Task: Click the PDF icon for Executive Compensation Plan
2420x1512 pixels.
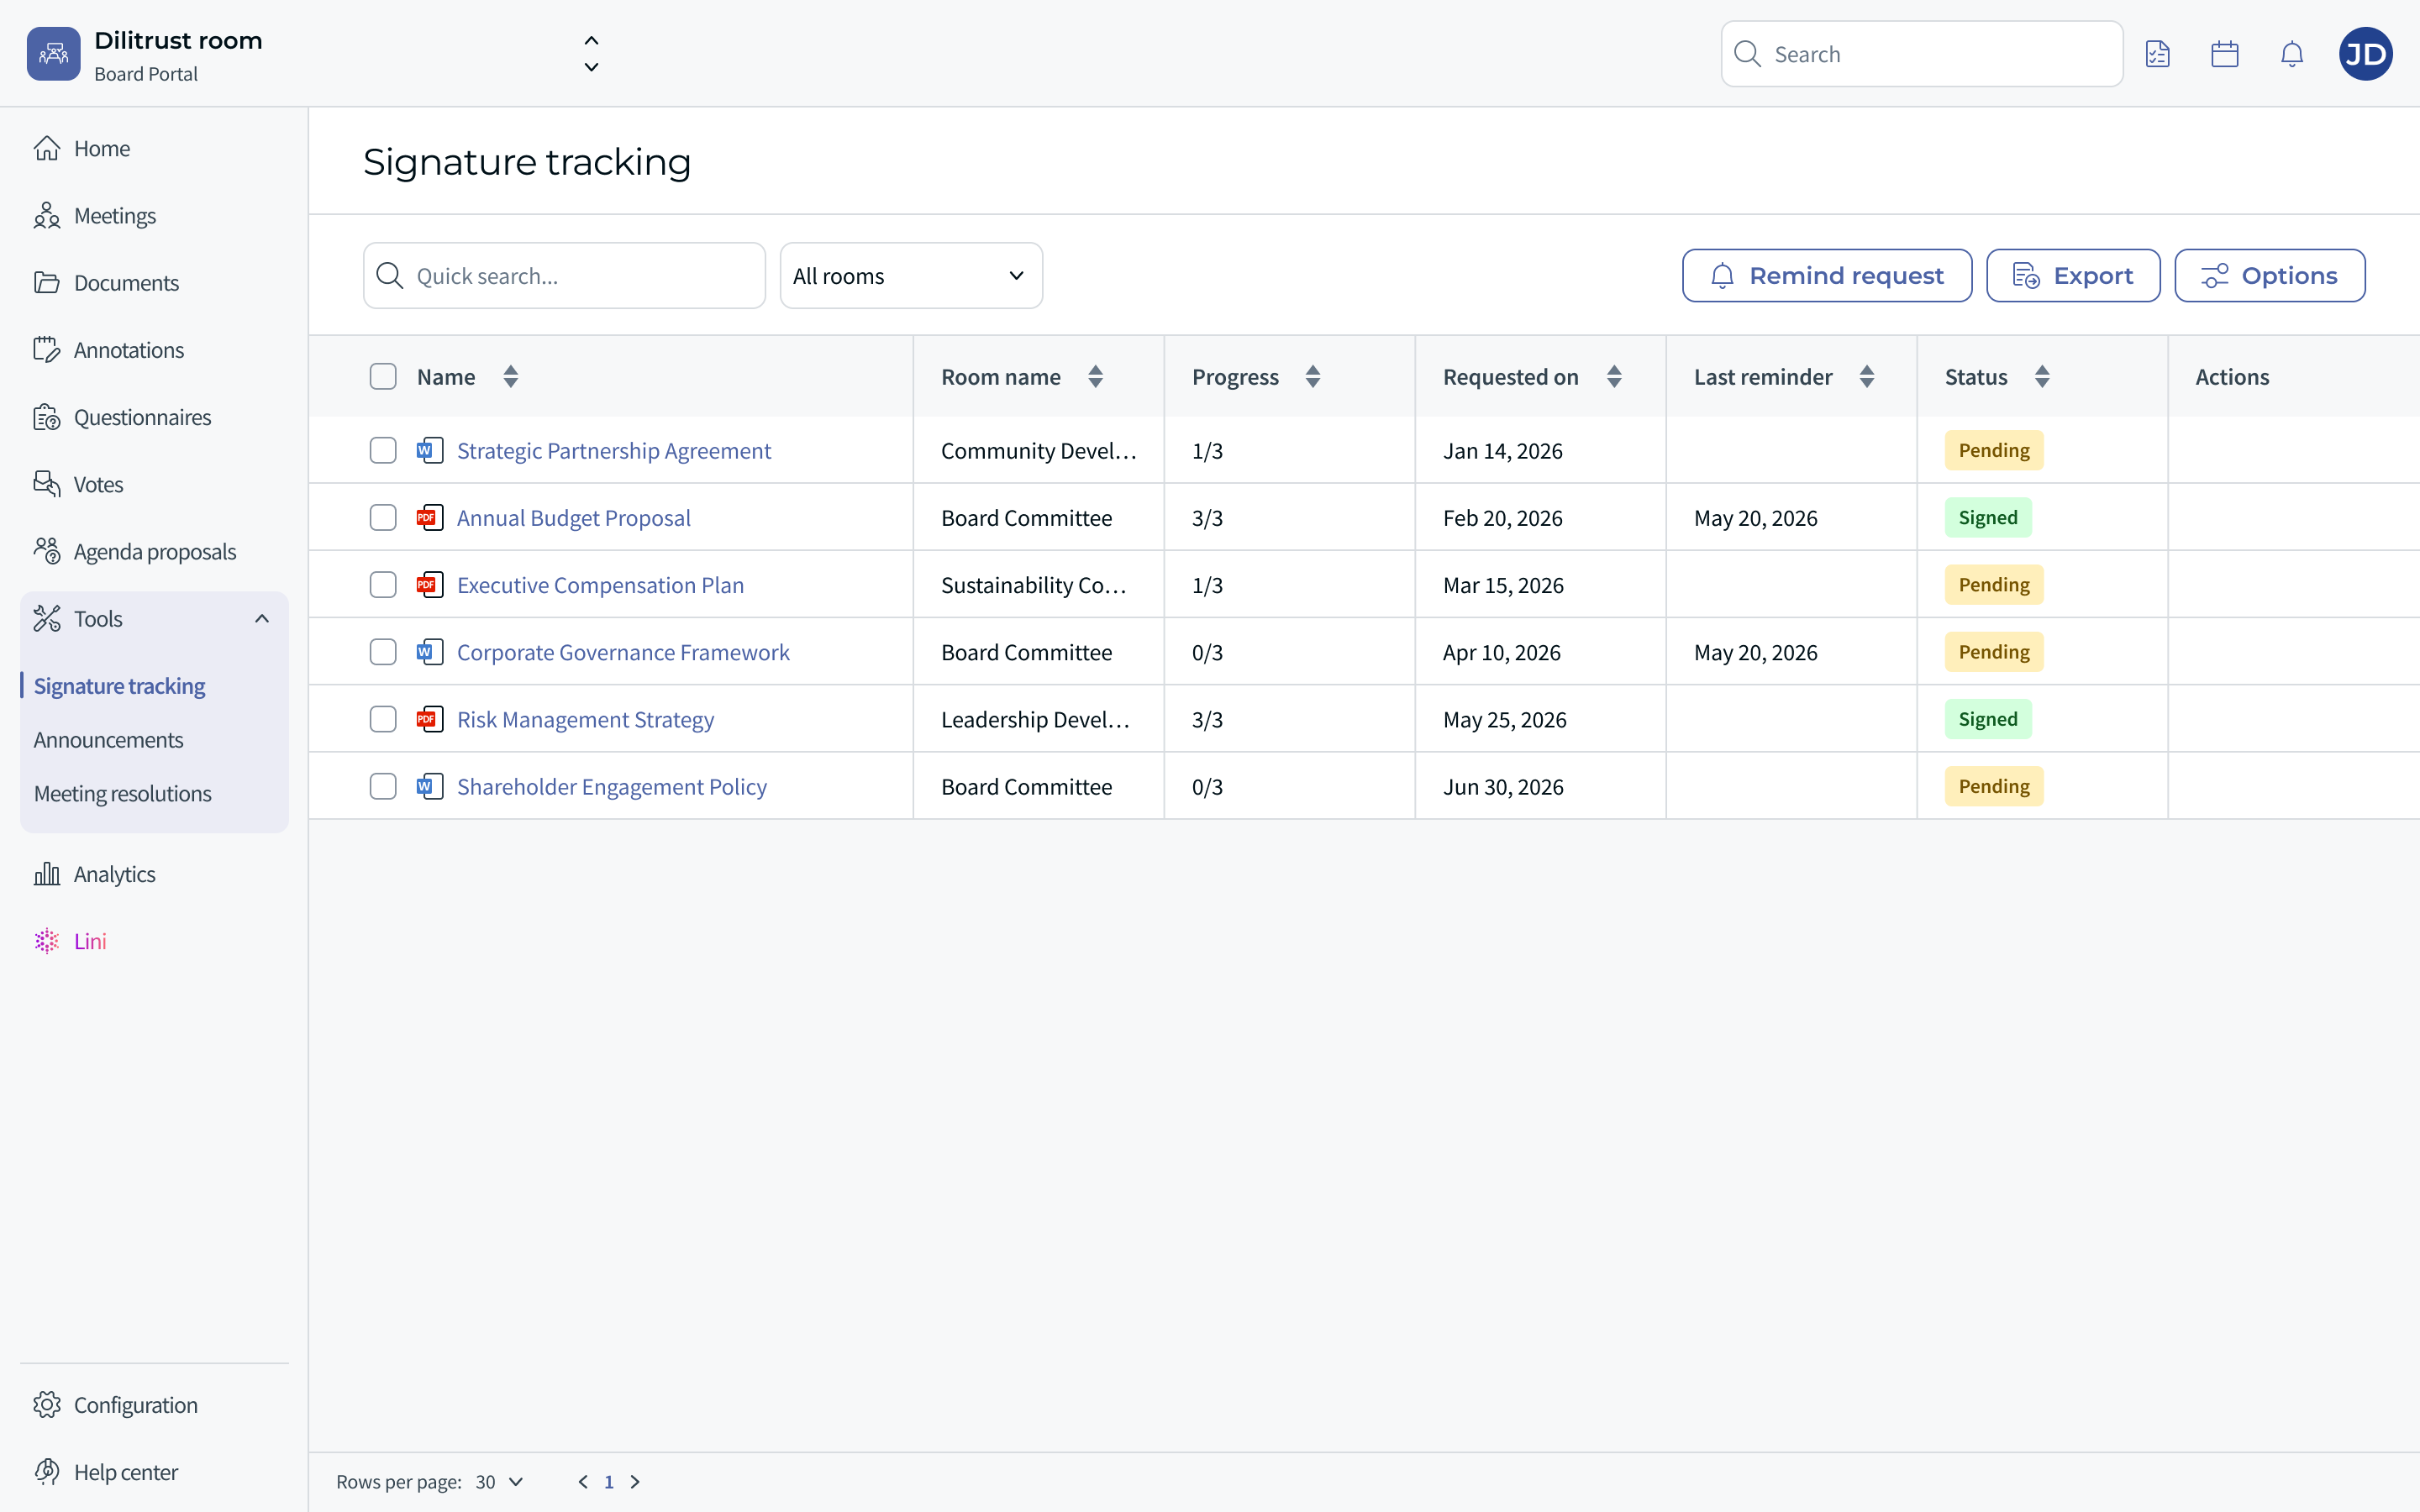Action: tap(430, 584)
